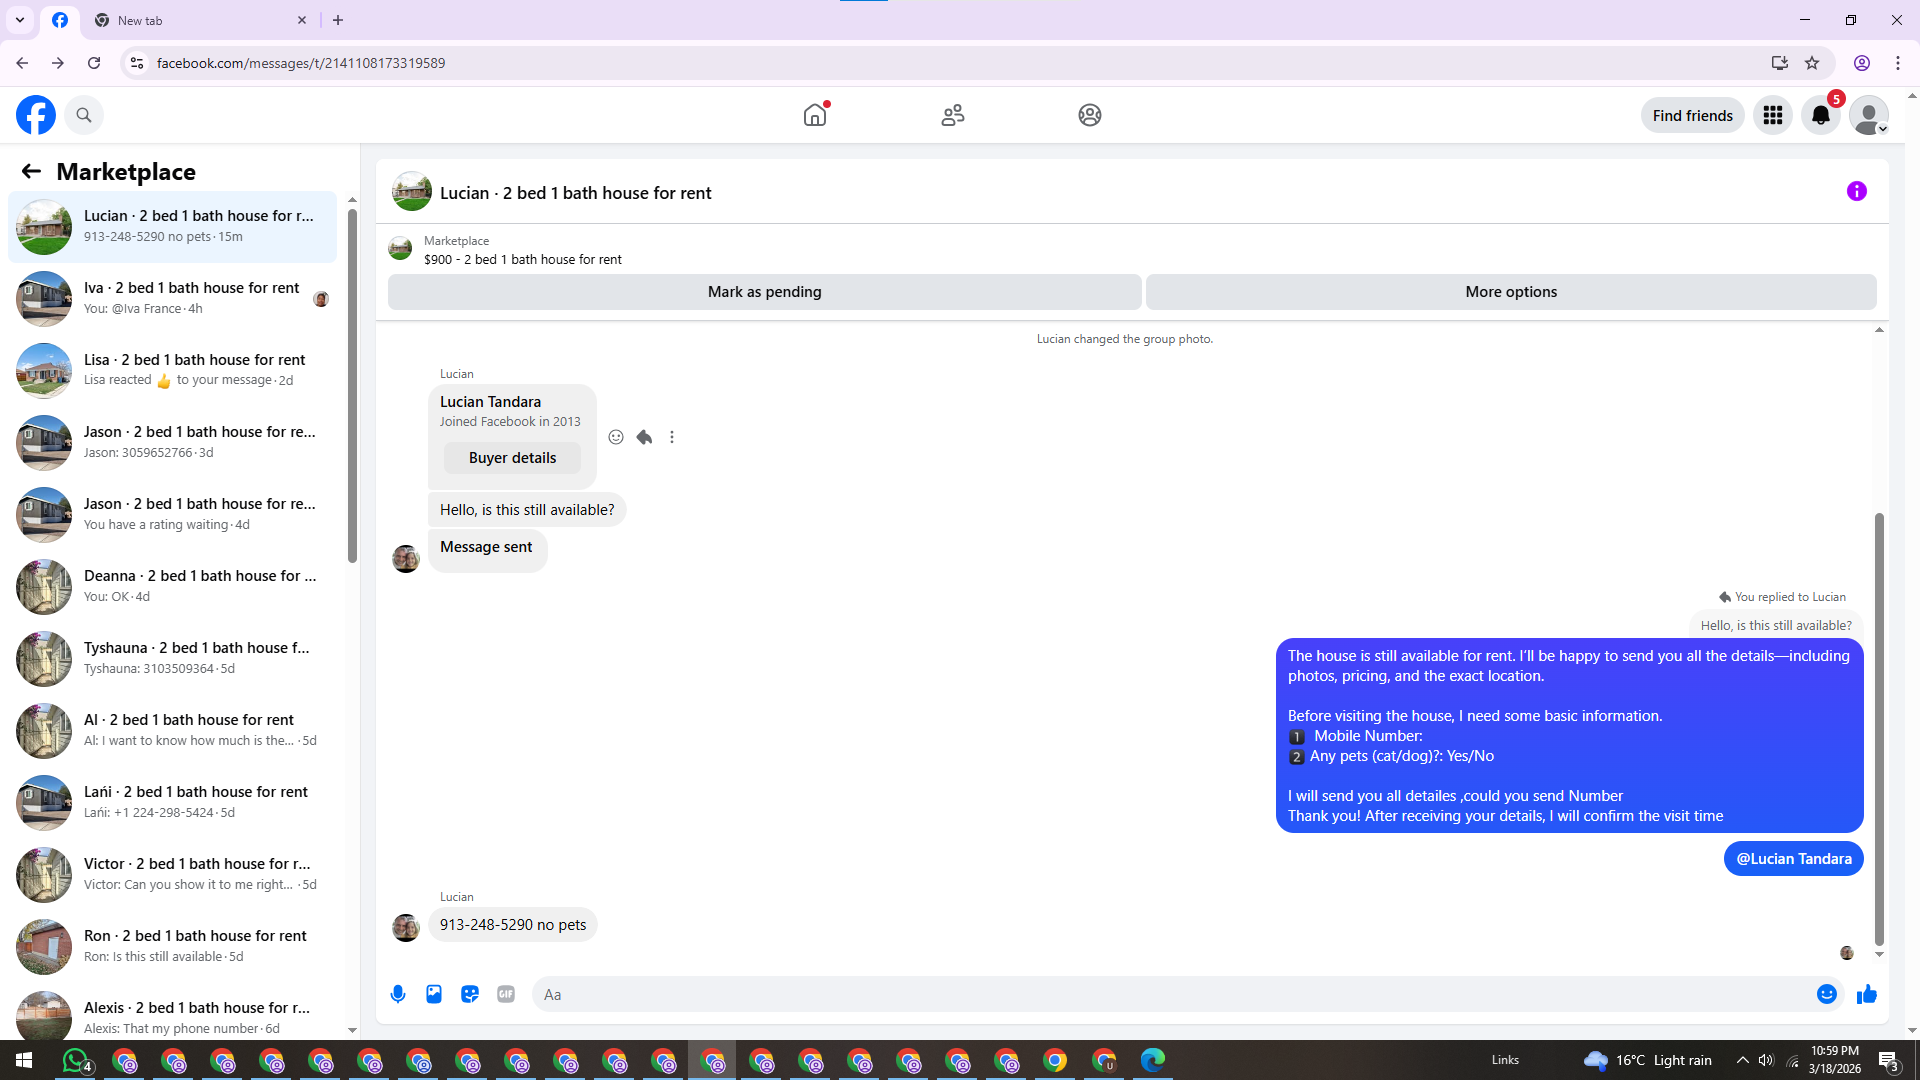
Task: Open the three-dot message options menu
Action: (x=672, y=437)
